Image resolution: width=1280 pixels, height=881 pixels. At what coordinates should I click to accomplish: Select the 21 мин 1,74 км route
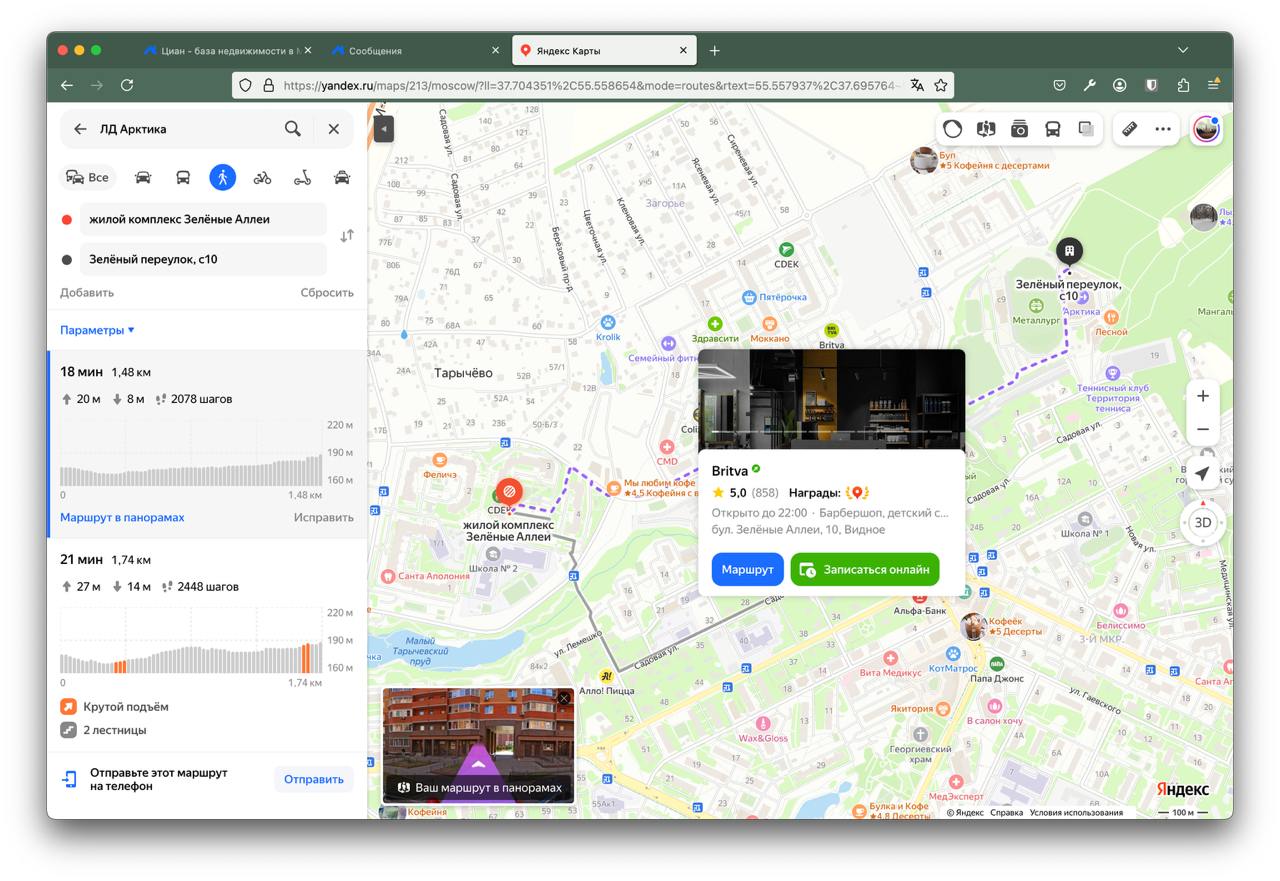pos(207,645)
